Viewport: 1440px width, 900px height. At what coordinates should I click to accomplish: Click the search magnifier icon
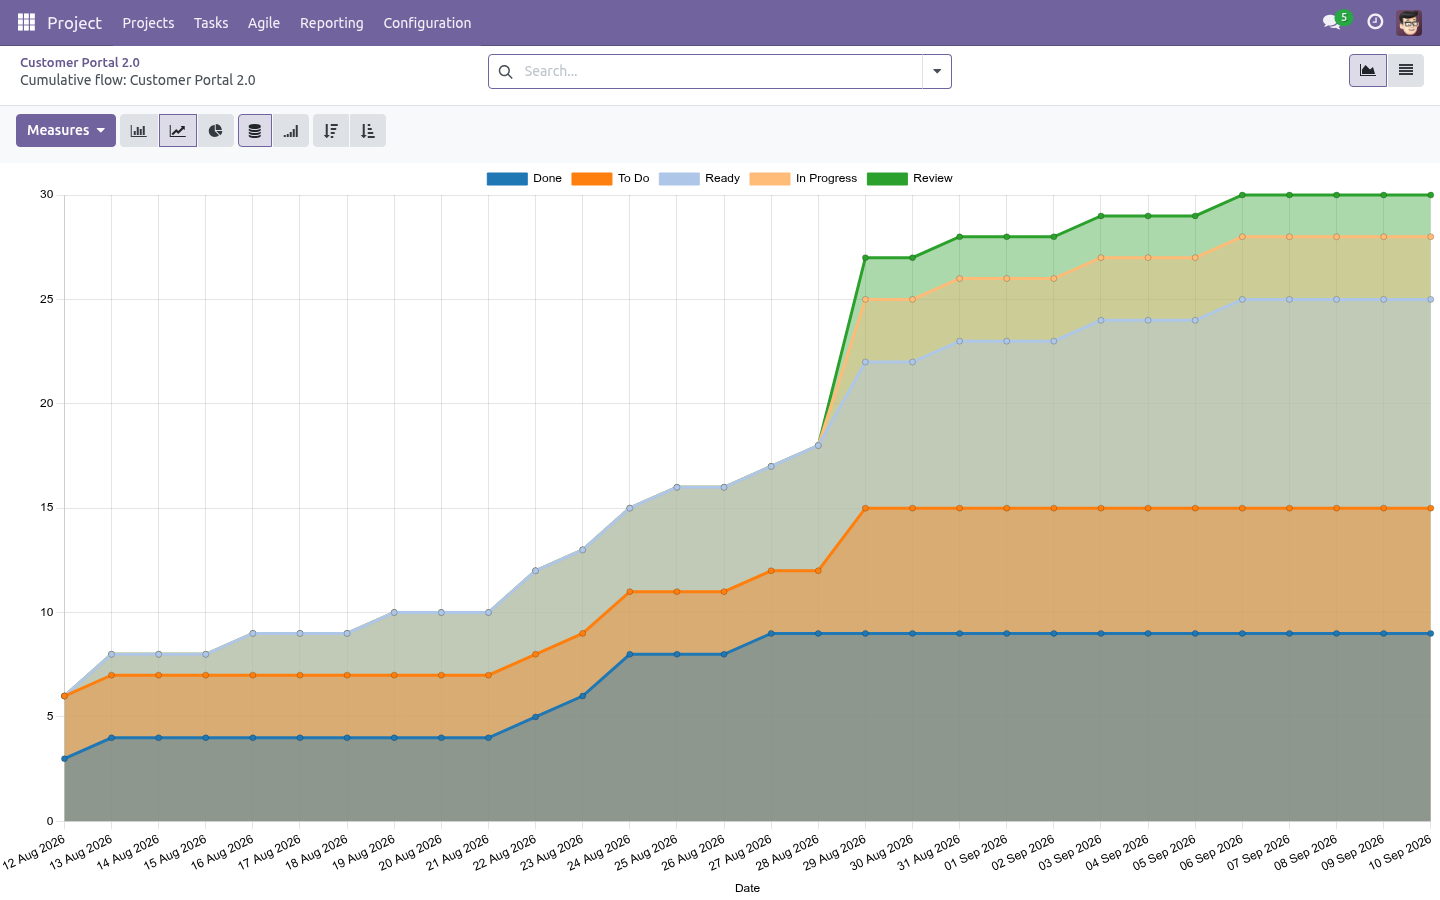click(506, 71)
